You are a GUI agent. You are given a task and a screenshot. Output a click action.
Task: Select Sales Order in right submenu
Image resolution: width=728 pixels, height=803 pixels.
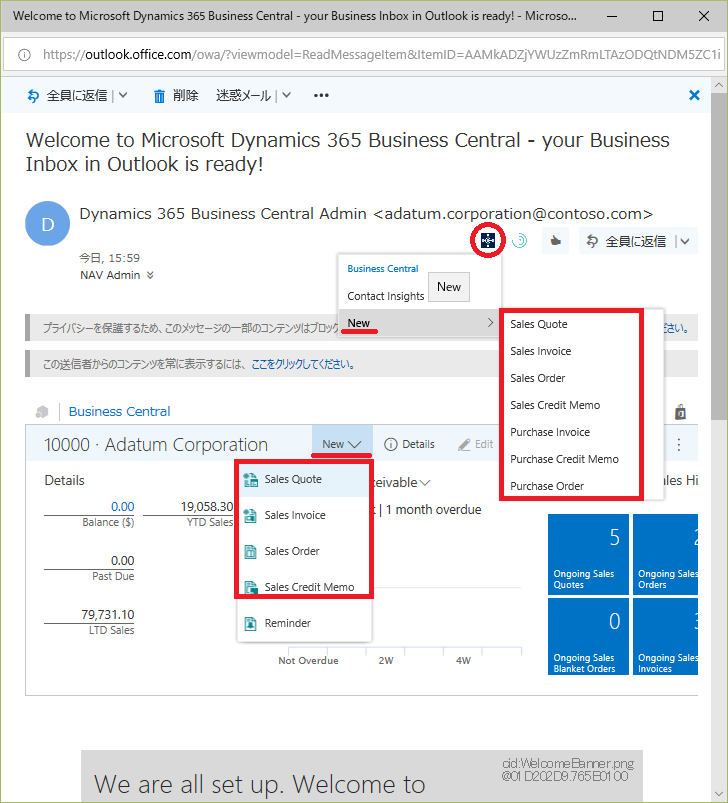point(538,378)
